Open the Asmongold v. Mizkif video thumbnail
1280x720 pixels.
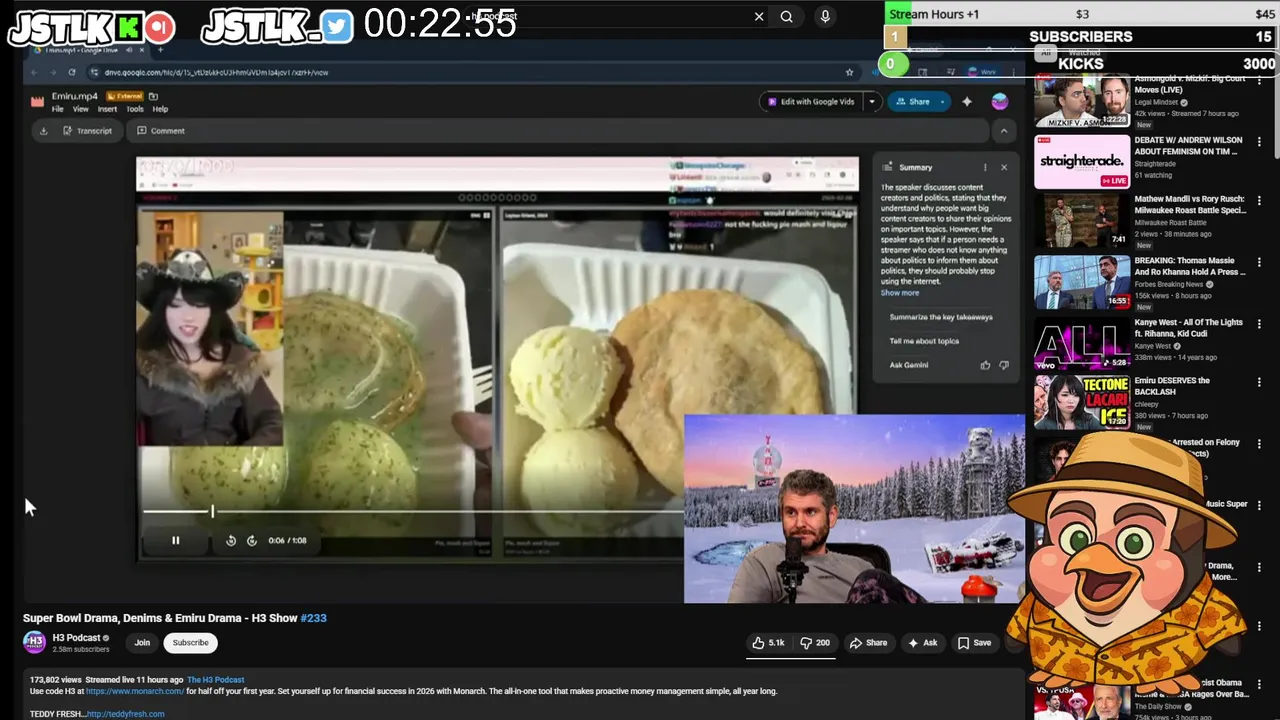point(1081,101)
